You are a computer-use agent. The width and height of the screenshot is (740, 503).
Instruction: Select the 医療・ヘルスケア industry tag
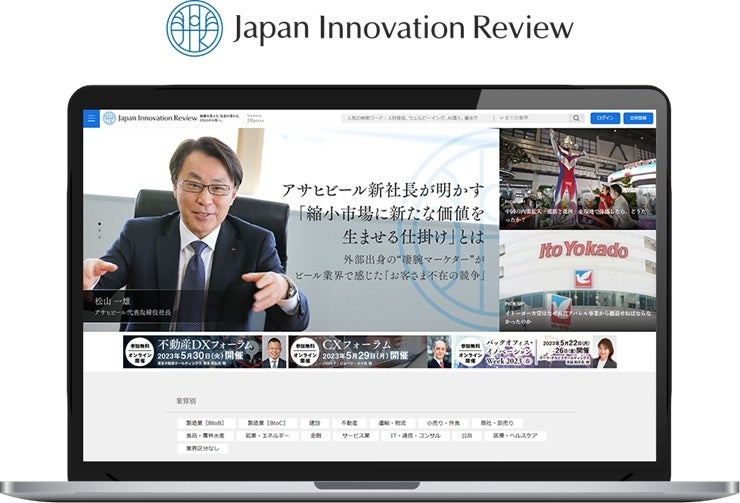[x=515, y=436]
